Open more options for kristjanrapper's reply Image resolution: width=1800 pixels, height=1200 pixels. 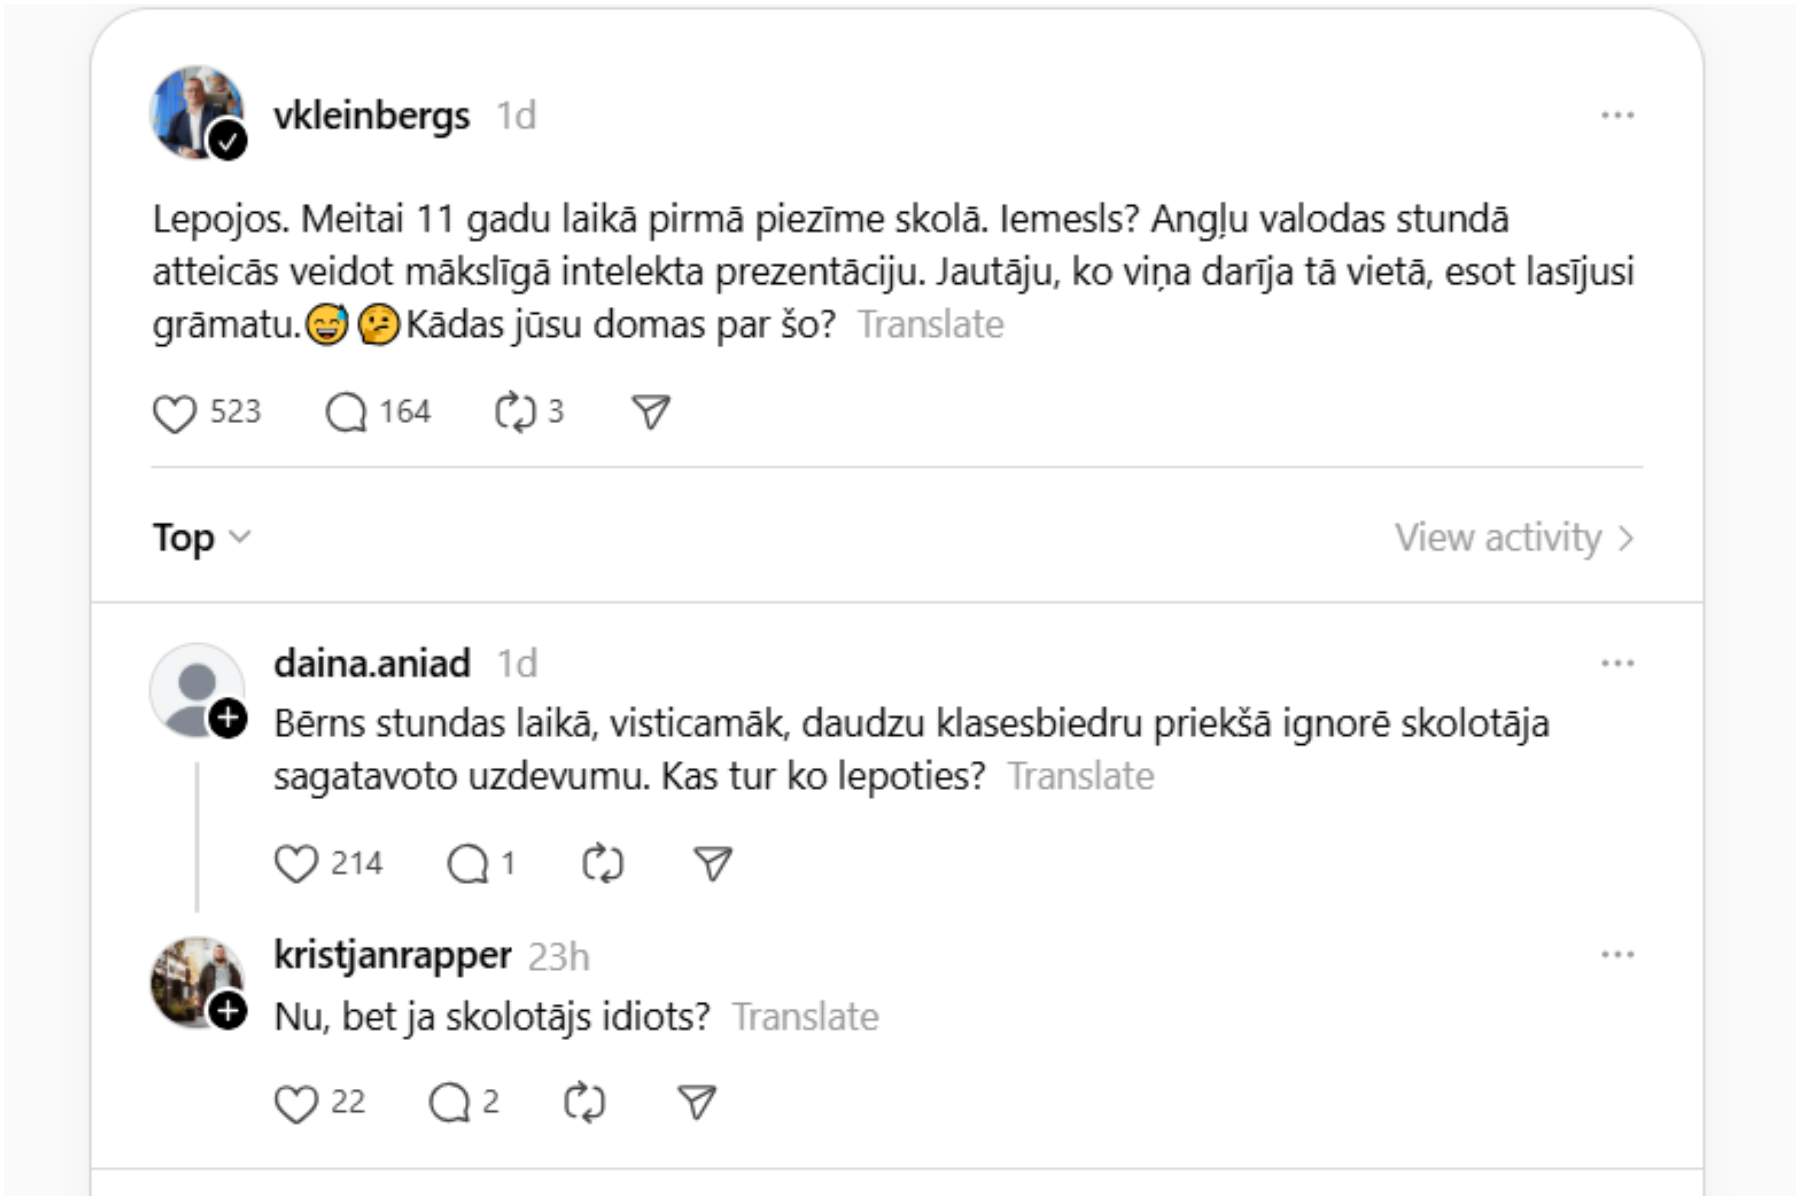pyautogui.click(x=1617, y=955)
